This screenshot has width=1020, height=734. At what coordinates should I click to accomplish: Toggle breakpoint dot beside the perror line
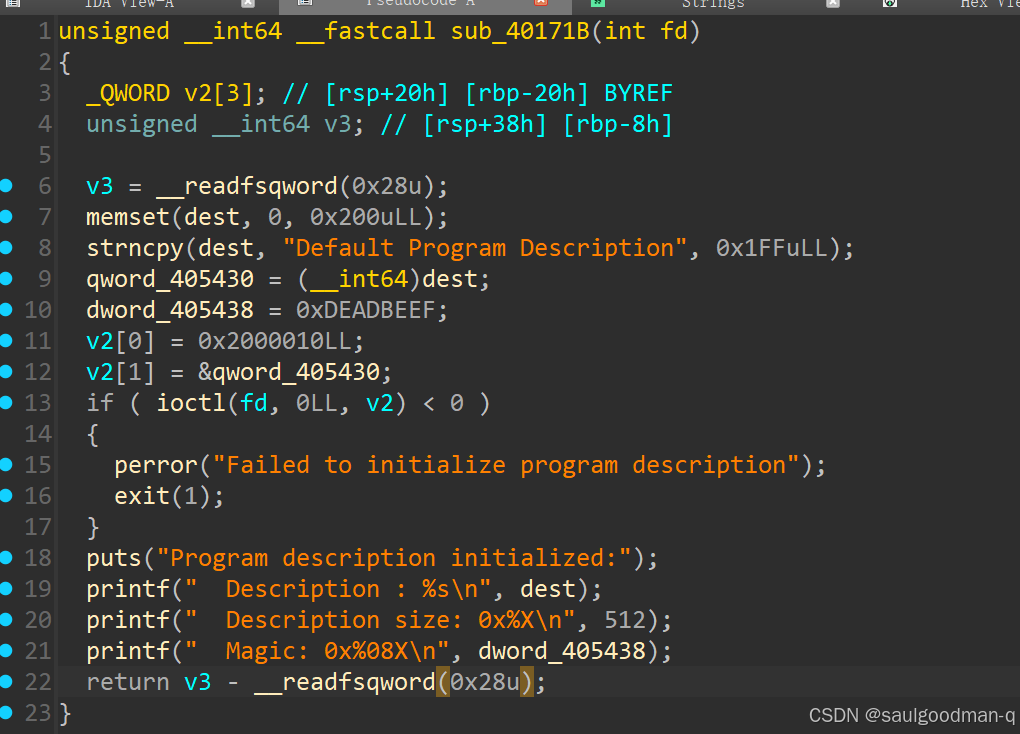pos(6,465)
